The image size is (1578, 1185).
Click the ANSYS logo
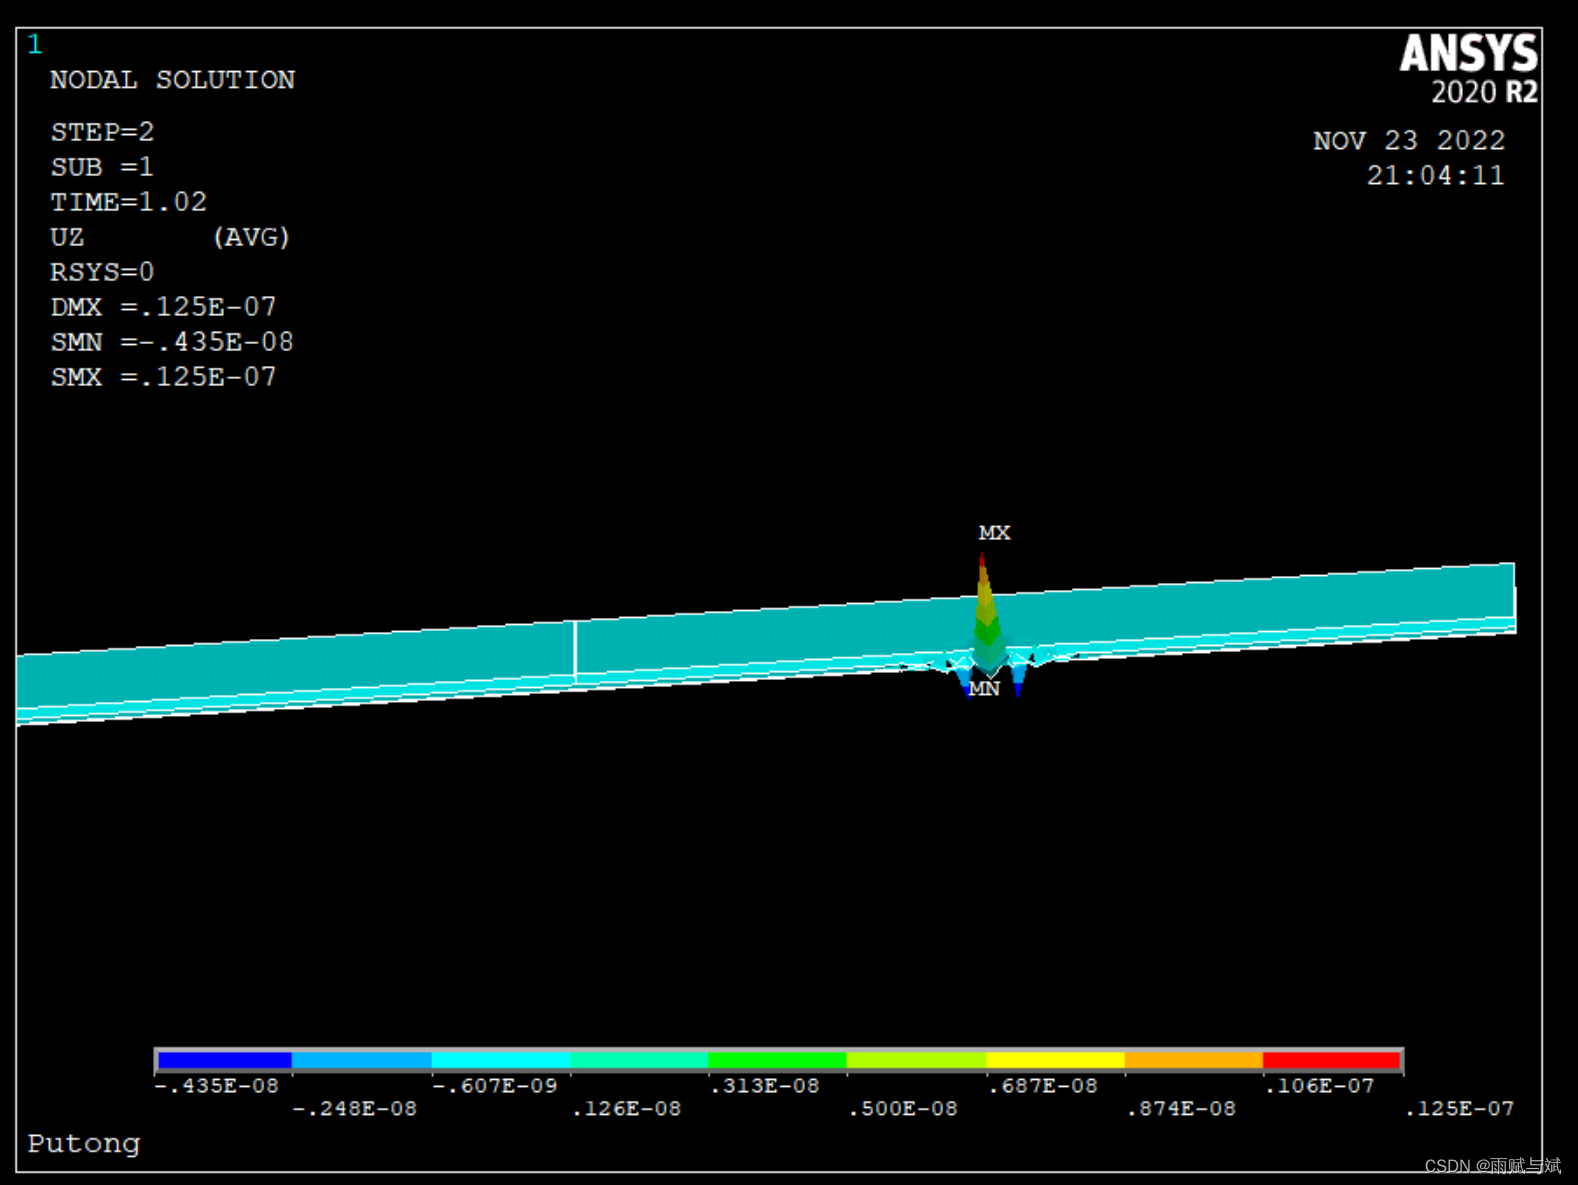click(x=1468, y=54)
